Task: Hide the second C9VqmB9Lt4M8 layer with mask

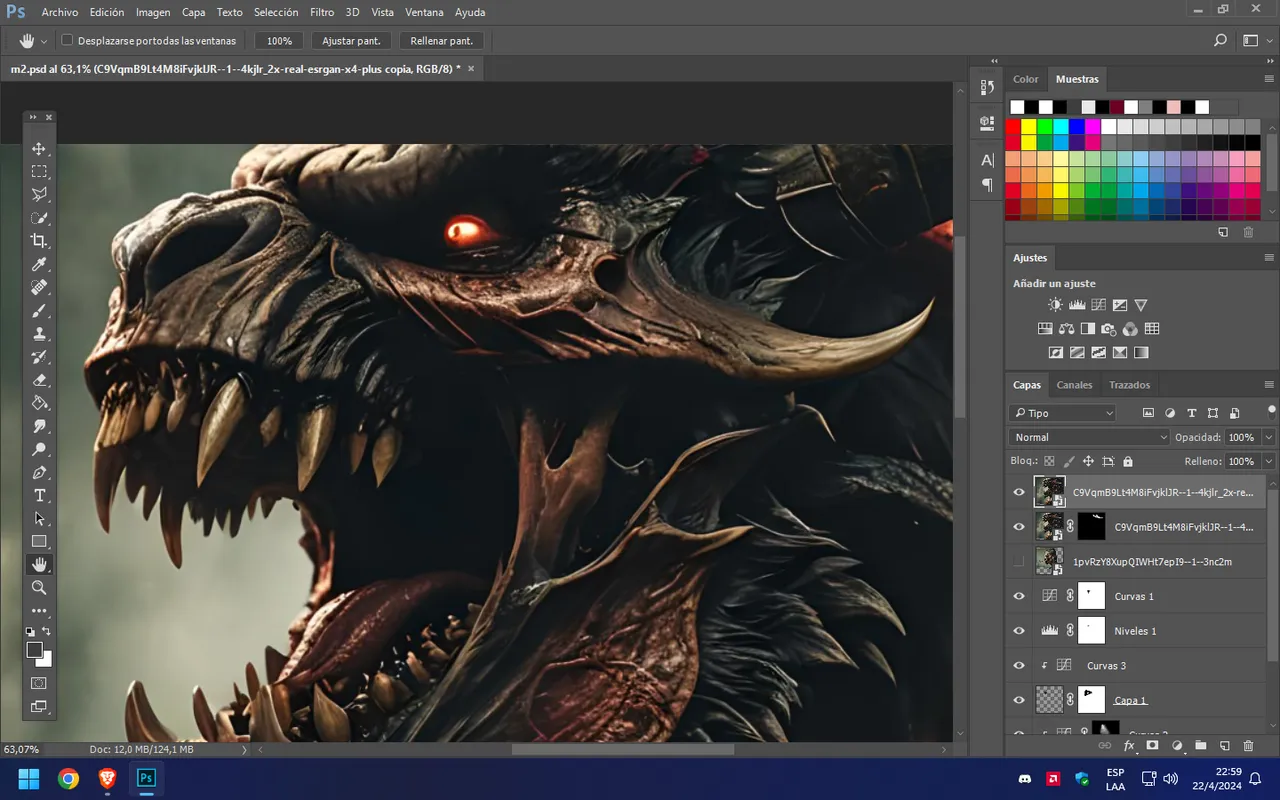Action: pyautogui.click(x=1019, y=527)
